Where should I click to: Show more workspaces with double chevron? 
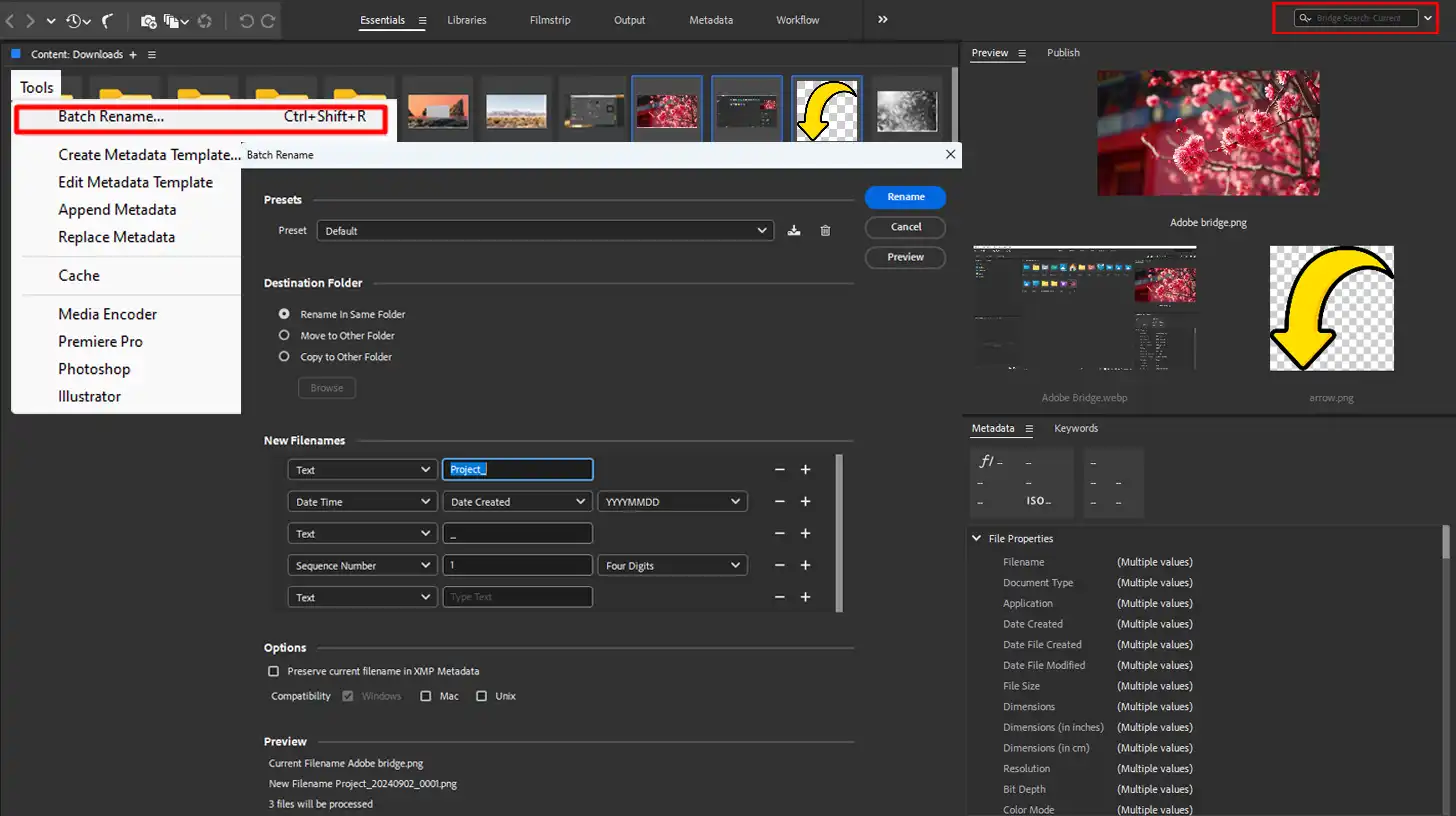883,20
